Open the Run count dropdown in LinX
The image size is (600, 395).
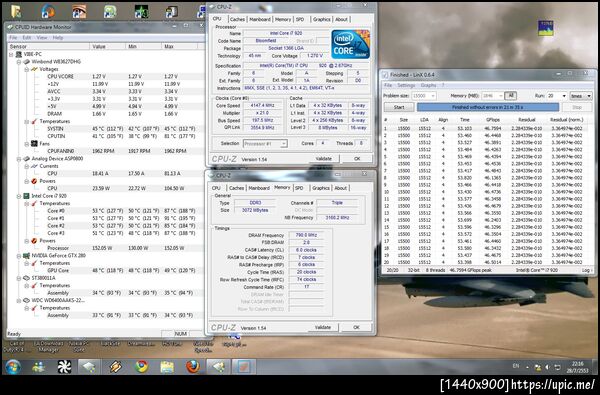(x=564, y=96)
